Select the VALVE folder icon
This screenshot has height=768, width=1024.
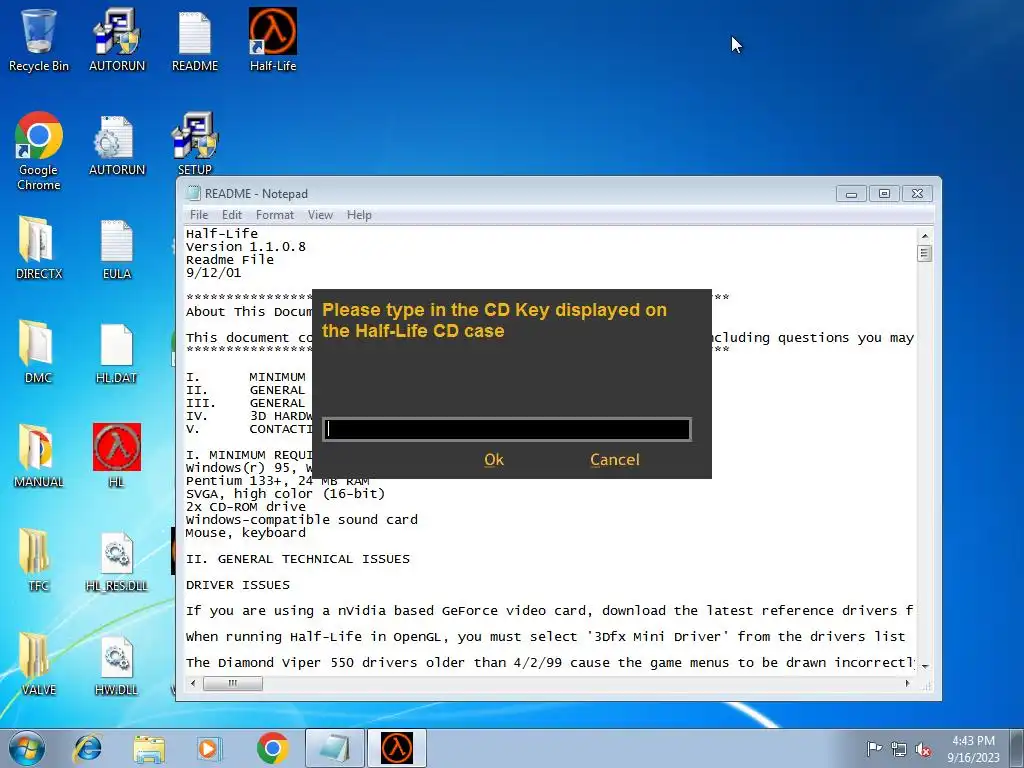point(39,665)
